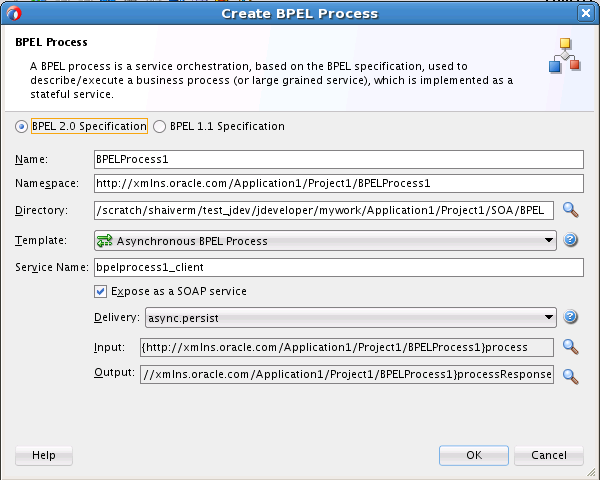Open help for the Delivery option
This screenshot has width=601, height=480.
point(570,317)
